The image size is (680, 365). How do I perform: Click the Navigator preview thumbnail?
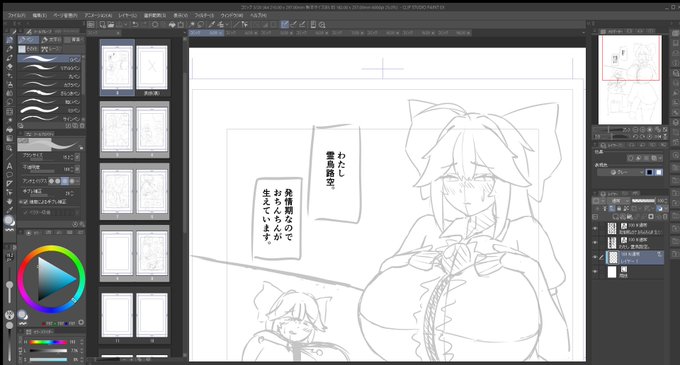click(630, 80)
